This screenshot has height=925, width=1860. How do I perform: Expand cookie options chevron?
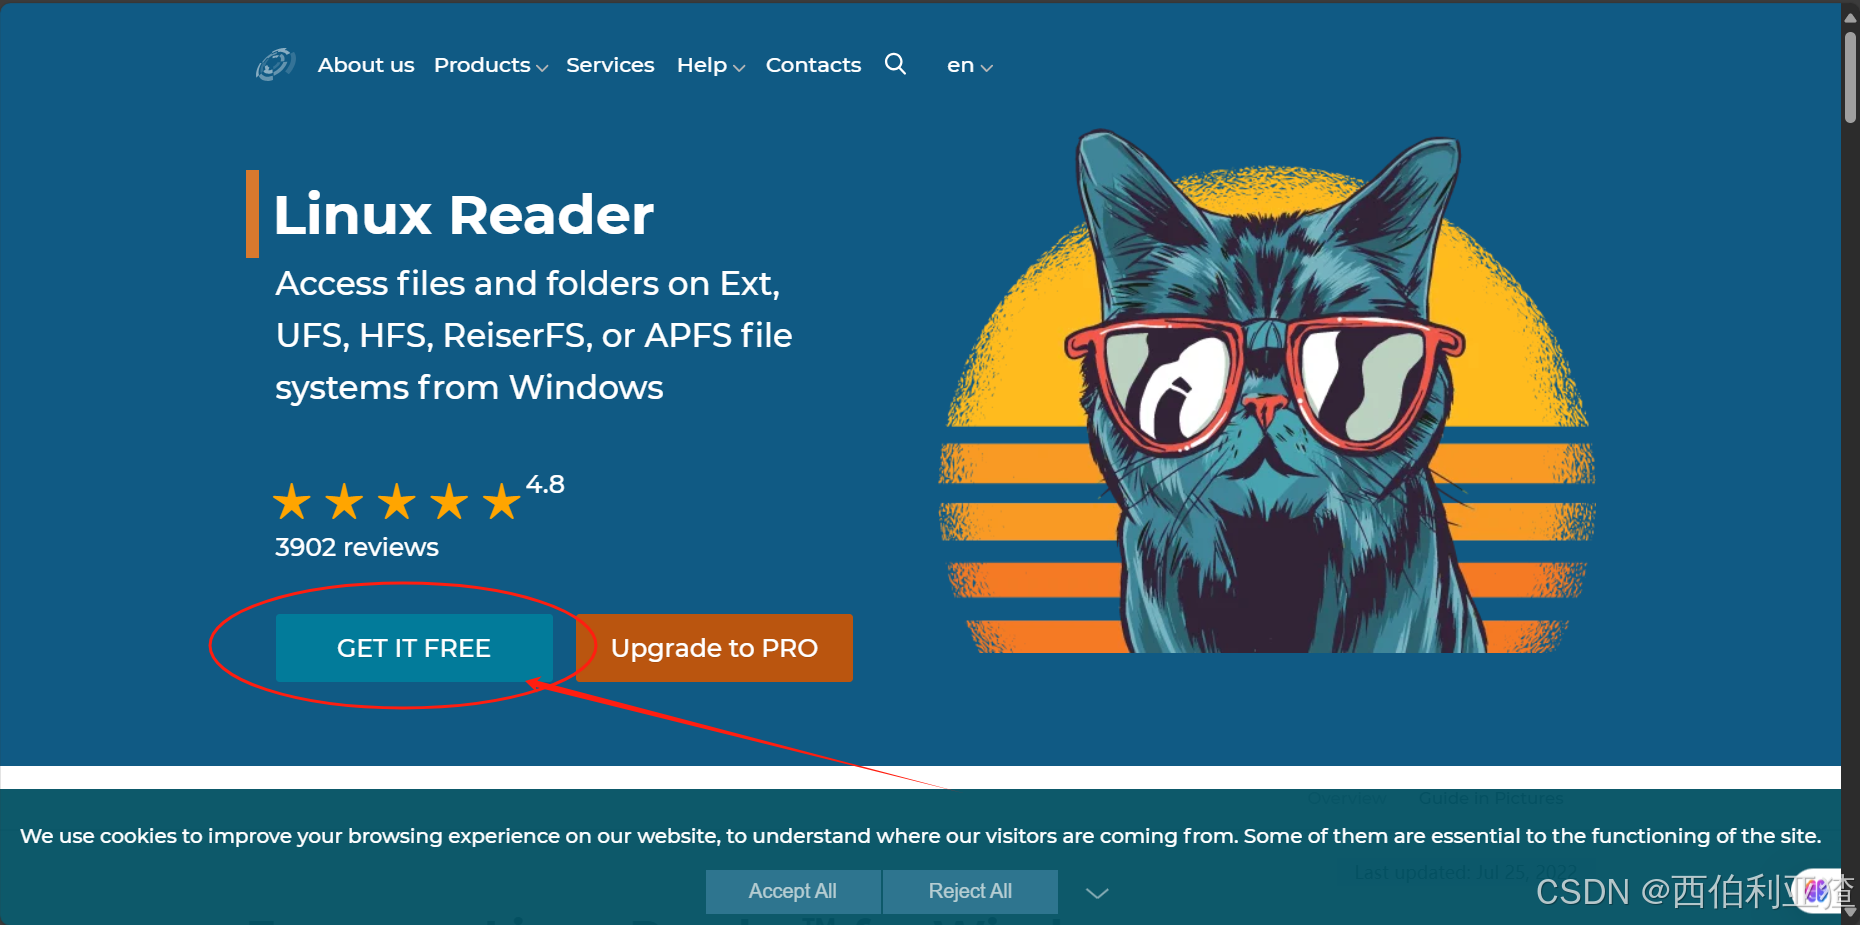[x=1097, y=893]
